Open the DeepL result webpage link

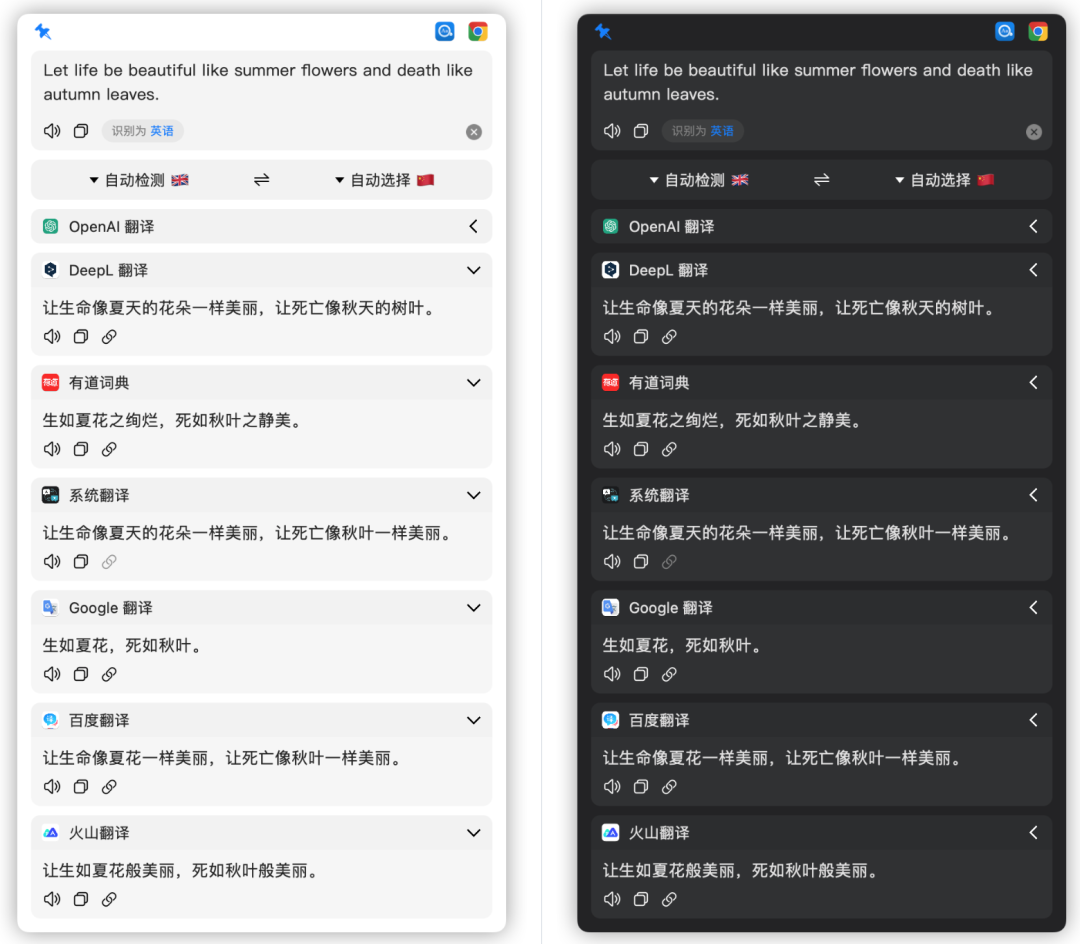[x=109, y=337]
